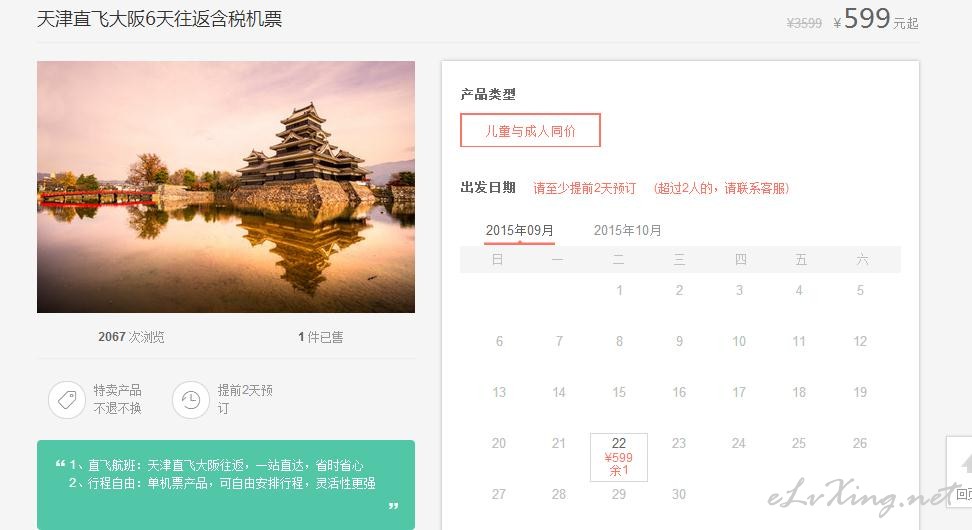Click the 直飞航班 highlight line in green box

[216, 465]
